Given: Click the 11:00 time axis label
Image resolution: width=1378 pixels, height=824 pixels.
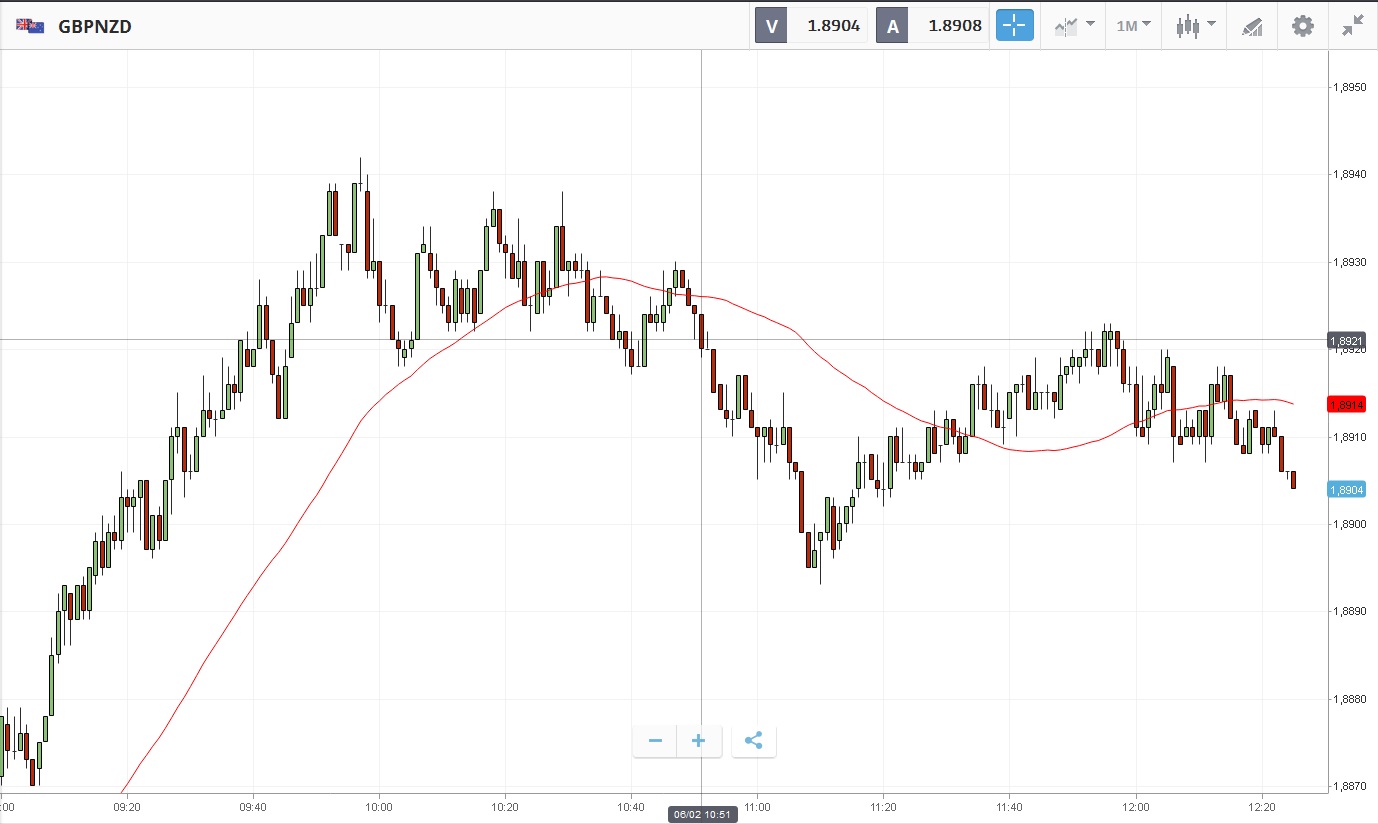Looking at the screenshot, I should coord(757,806).
